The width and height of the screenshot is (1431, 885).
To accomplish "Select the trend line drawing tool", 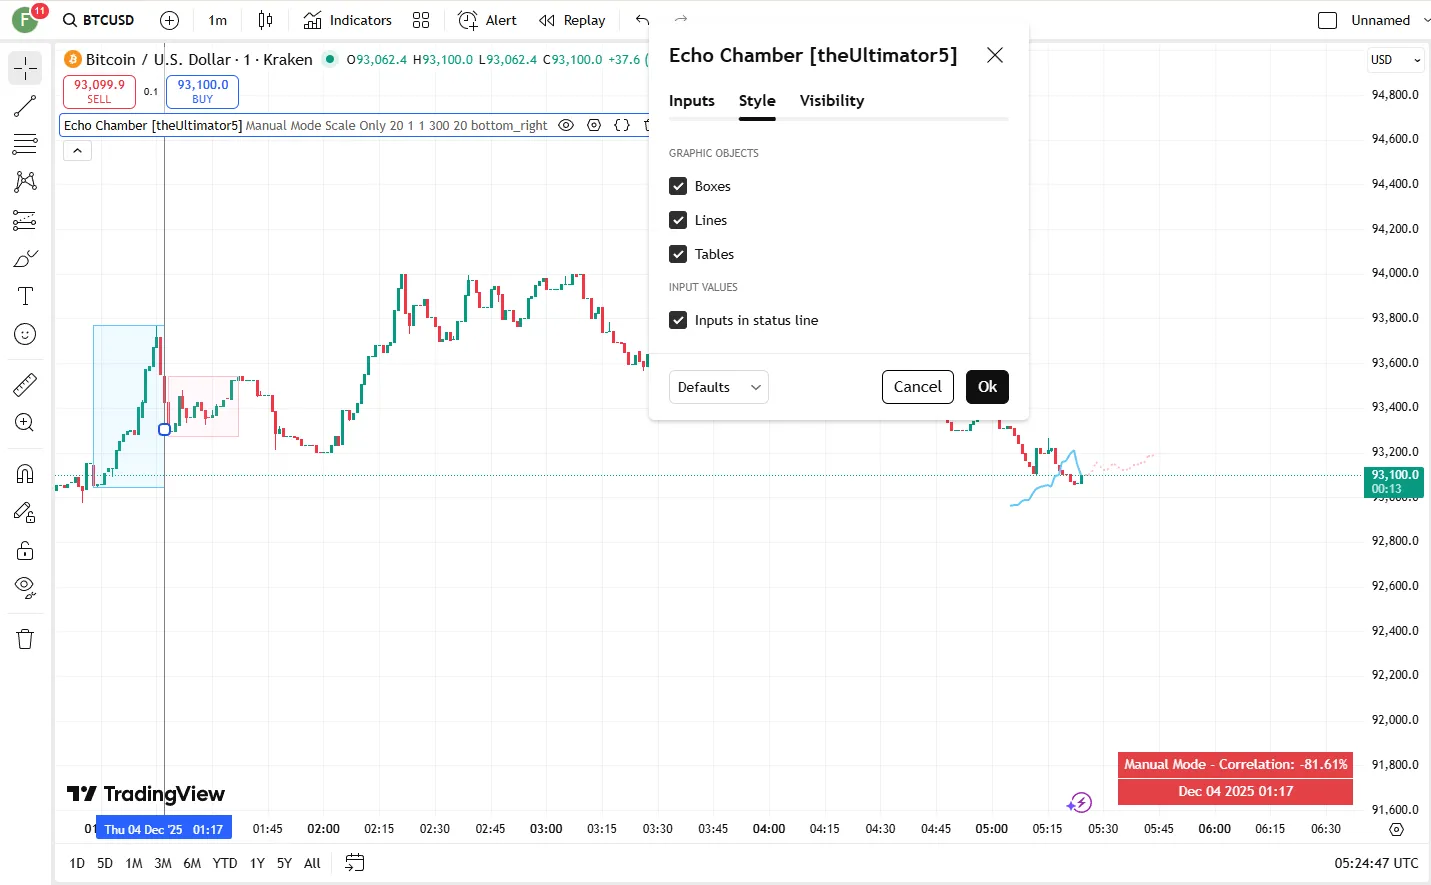I will [25, 106].
